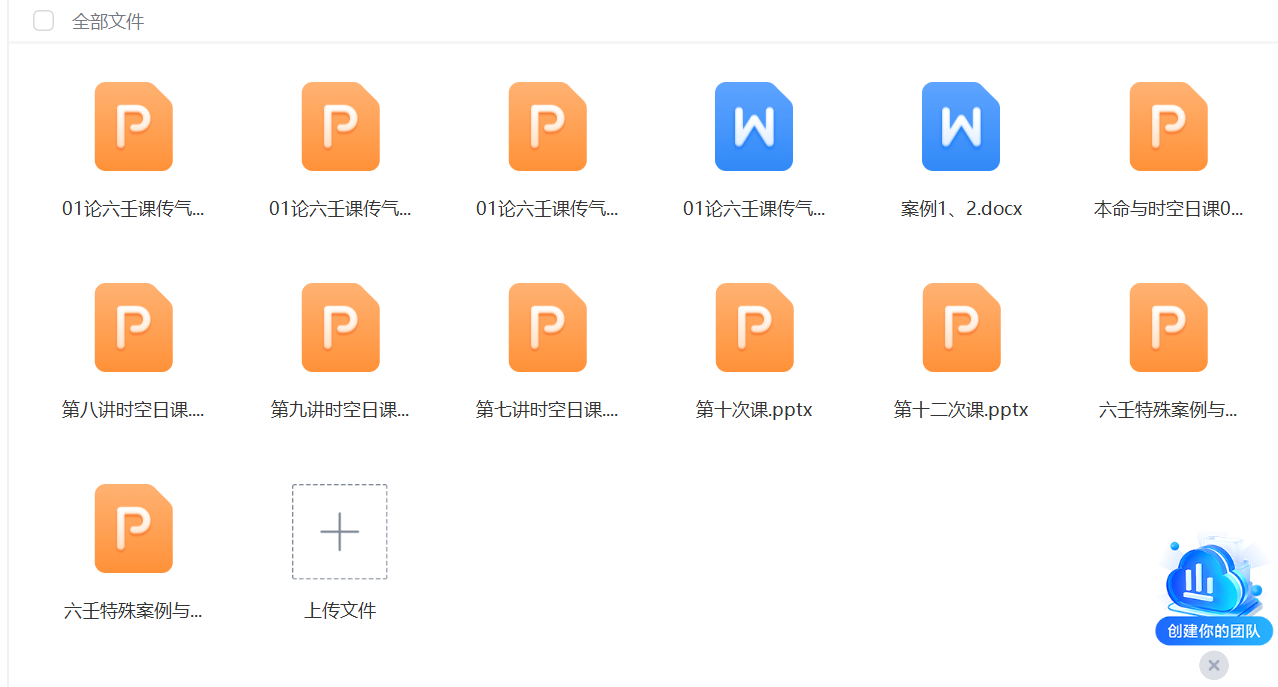Open the 第七讲时空日课 presentation icon
Image resolution: width=1278 pixels, height=687 pixels.
[547, 328]
